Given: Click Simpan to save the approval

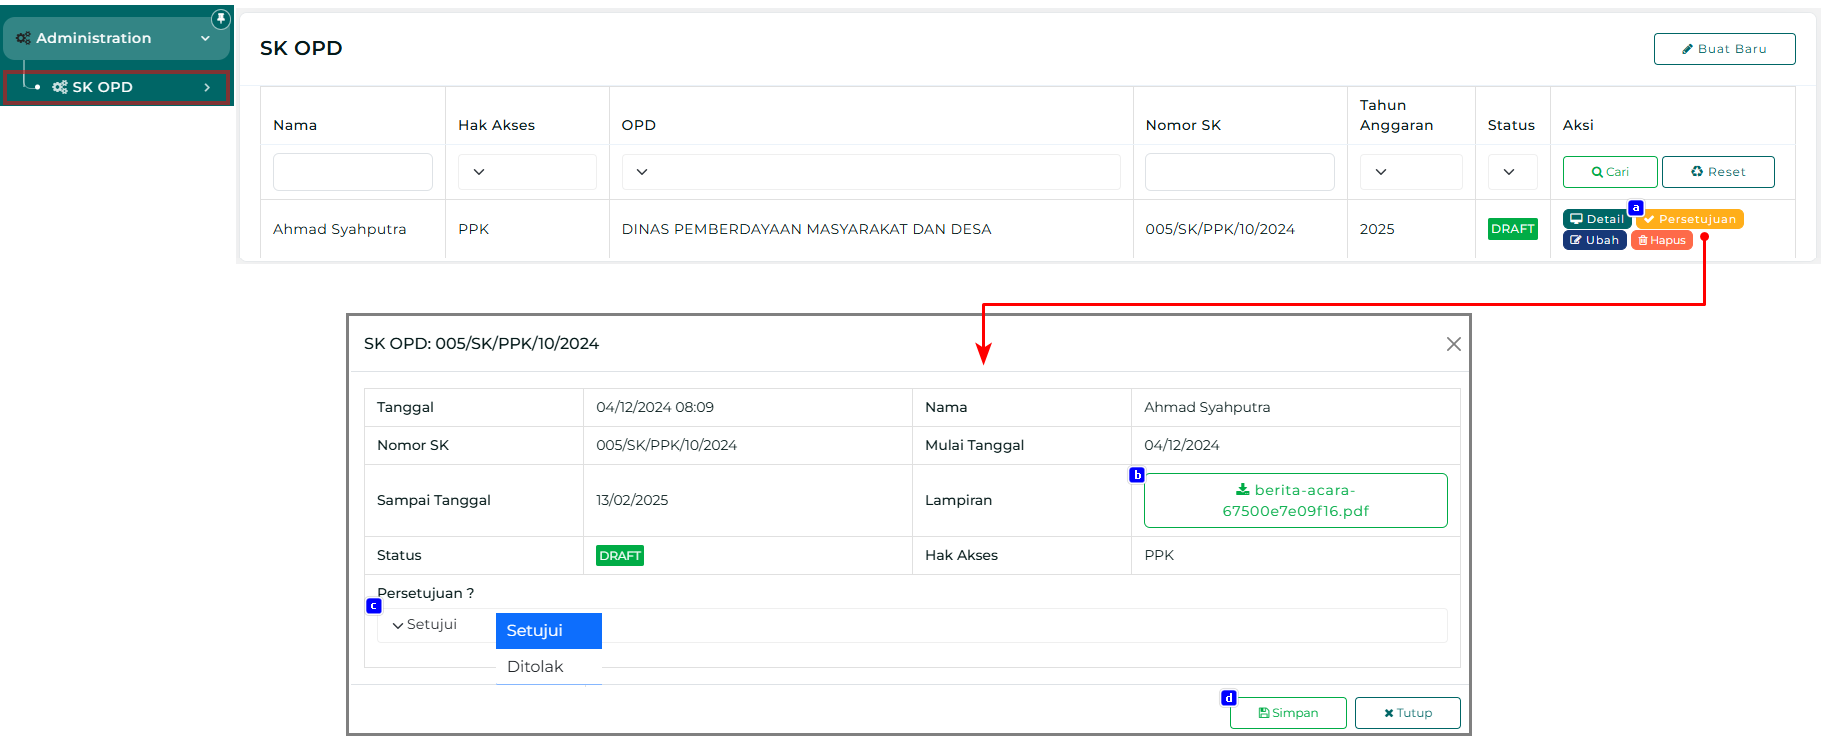Looking at the screenshot, I should pos(1288,713).
